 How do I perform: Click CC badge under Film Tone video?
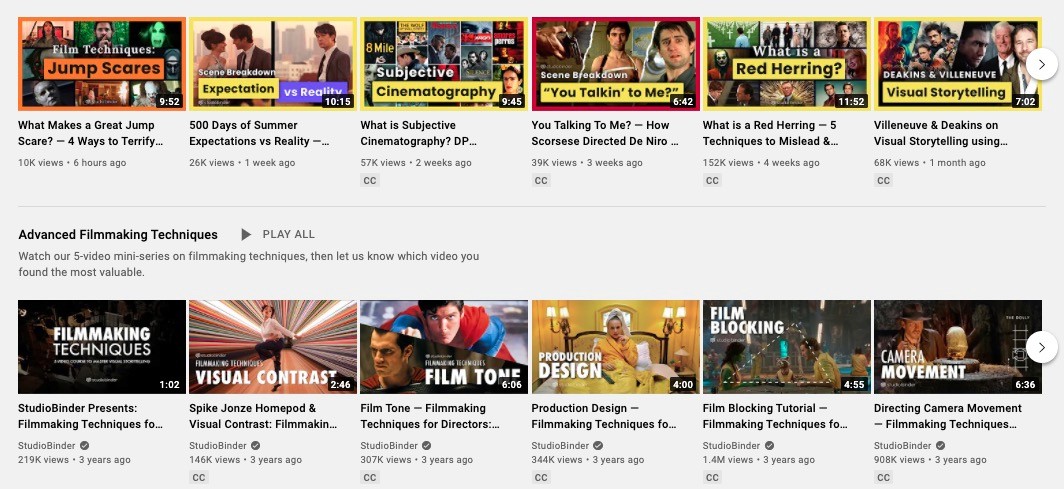(x=370, y=477)
